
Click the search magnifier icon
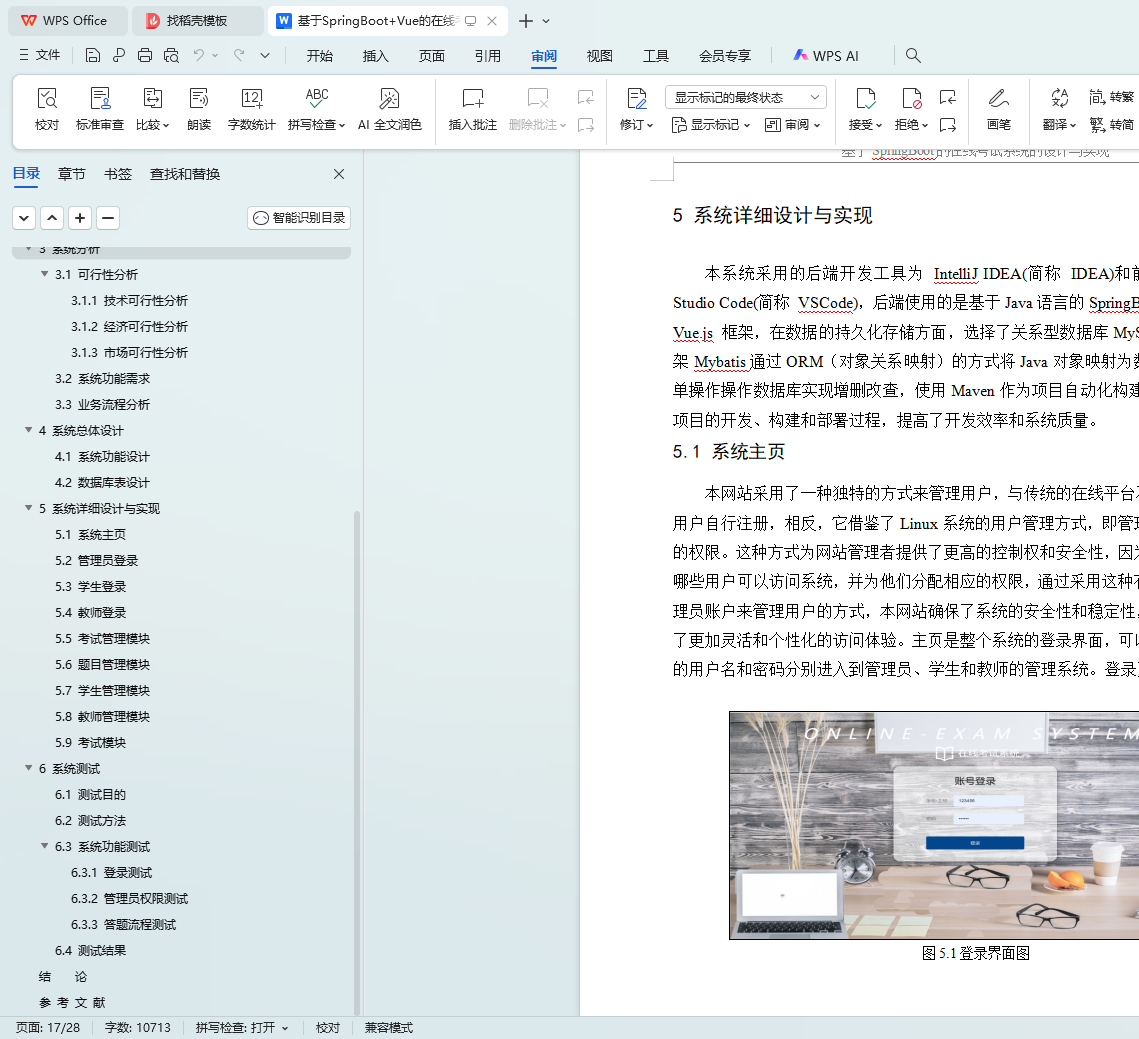(x=913, y=56)
